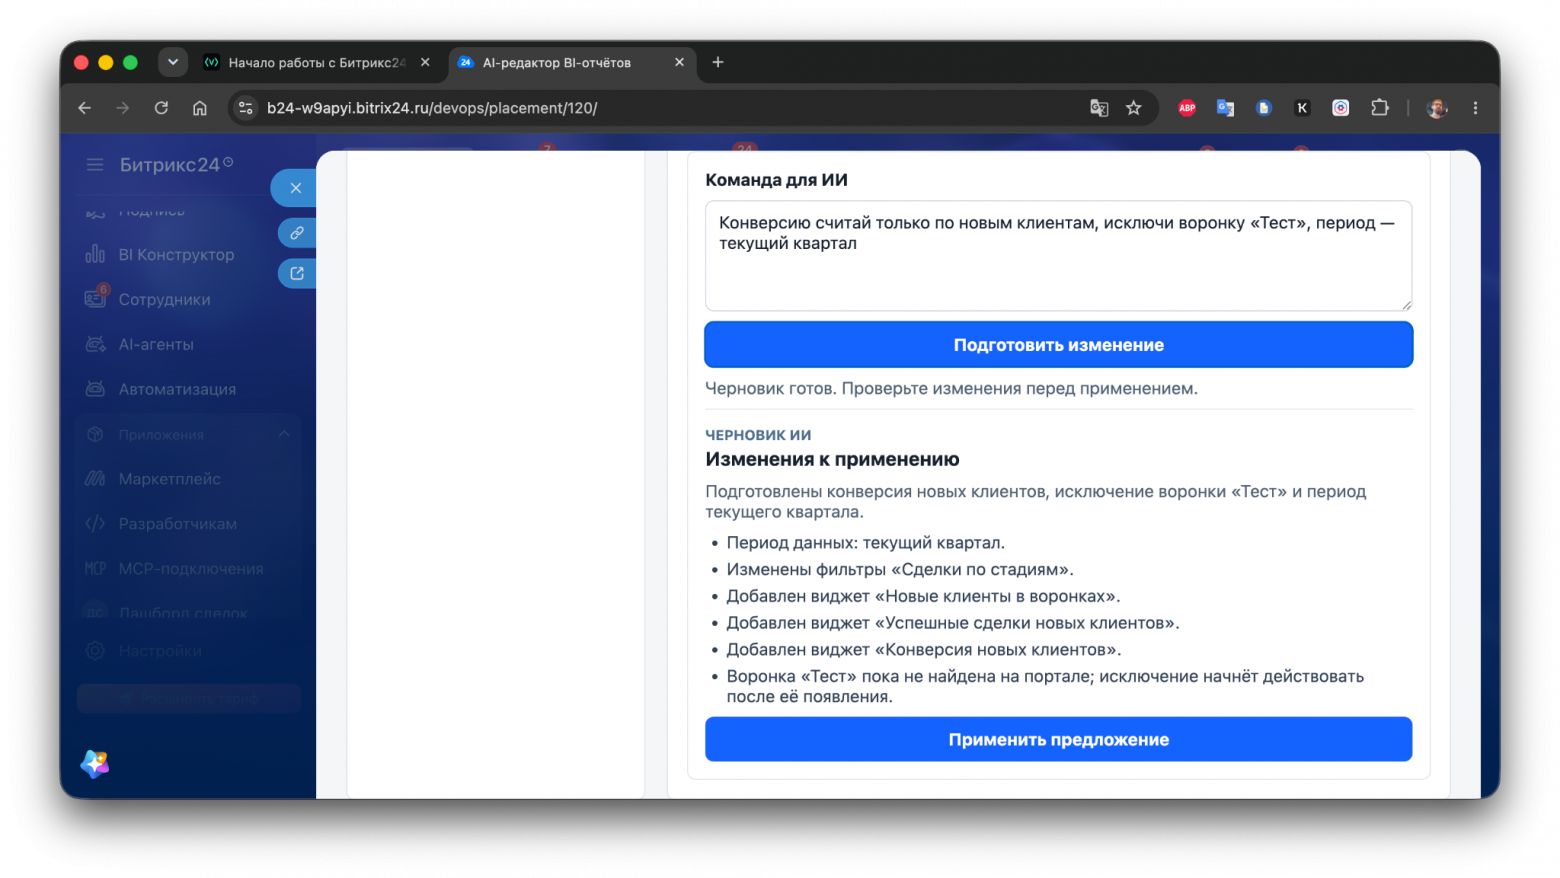This screenshot has height=878, width=1560.
Task: Open the K extension icon
Action: pyautogui.click(x=1302, y=108)
